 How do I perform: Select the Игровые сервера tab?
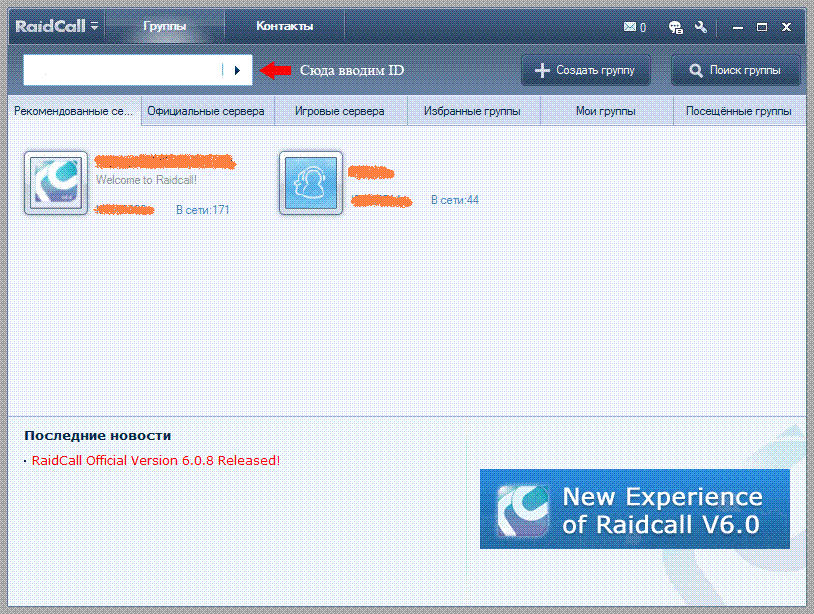[x=340, y=111]
